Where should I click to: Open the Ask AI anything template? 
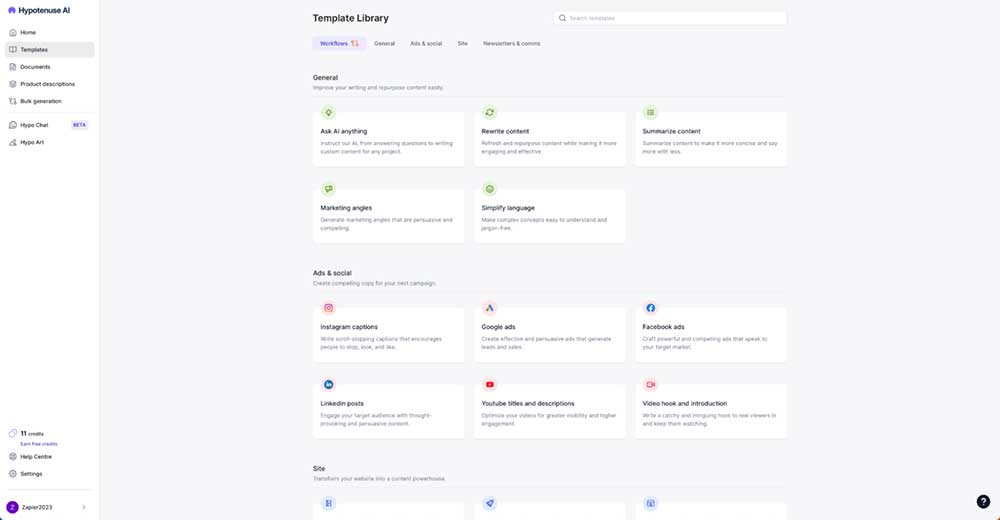388,138
